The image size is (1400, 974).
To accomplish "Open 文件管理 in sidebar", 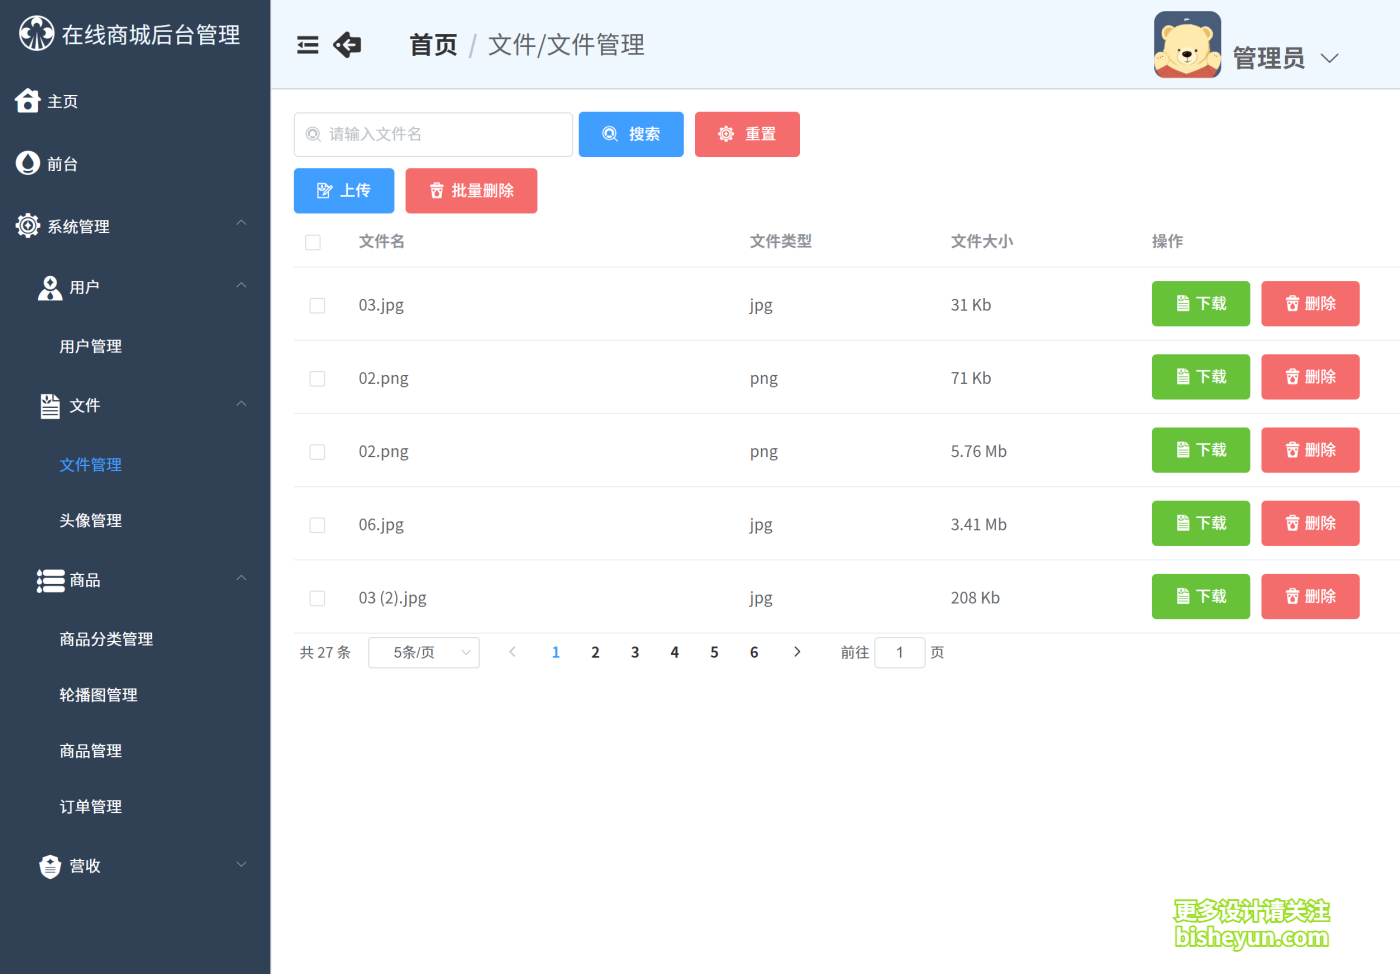I will coord(91,464).
